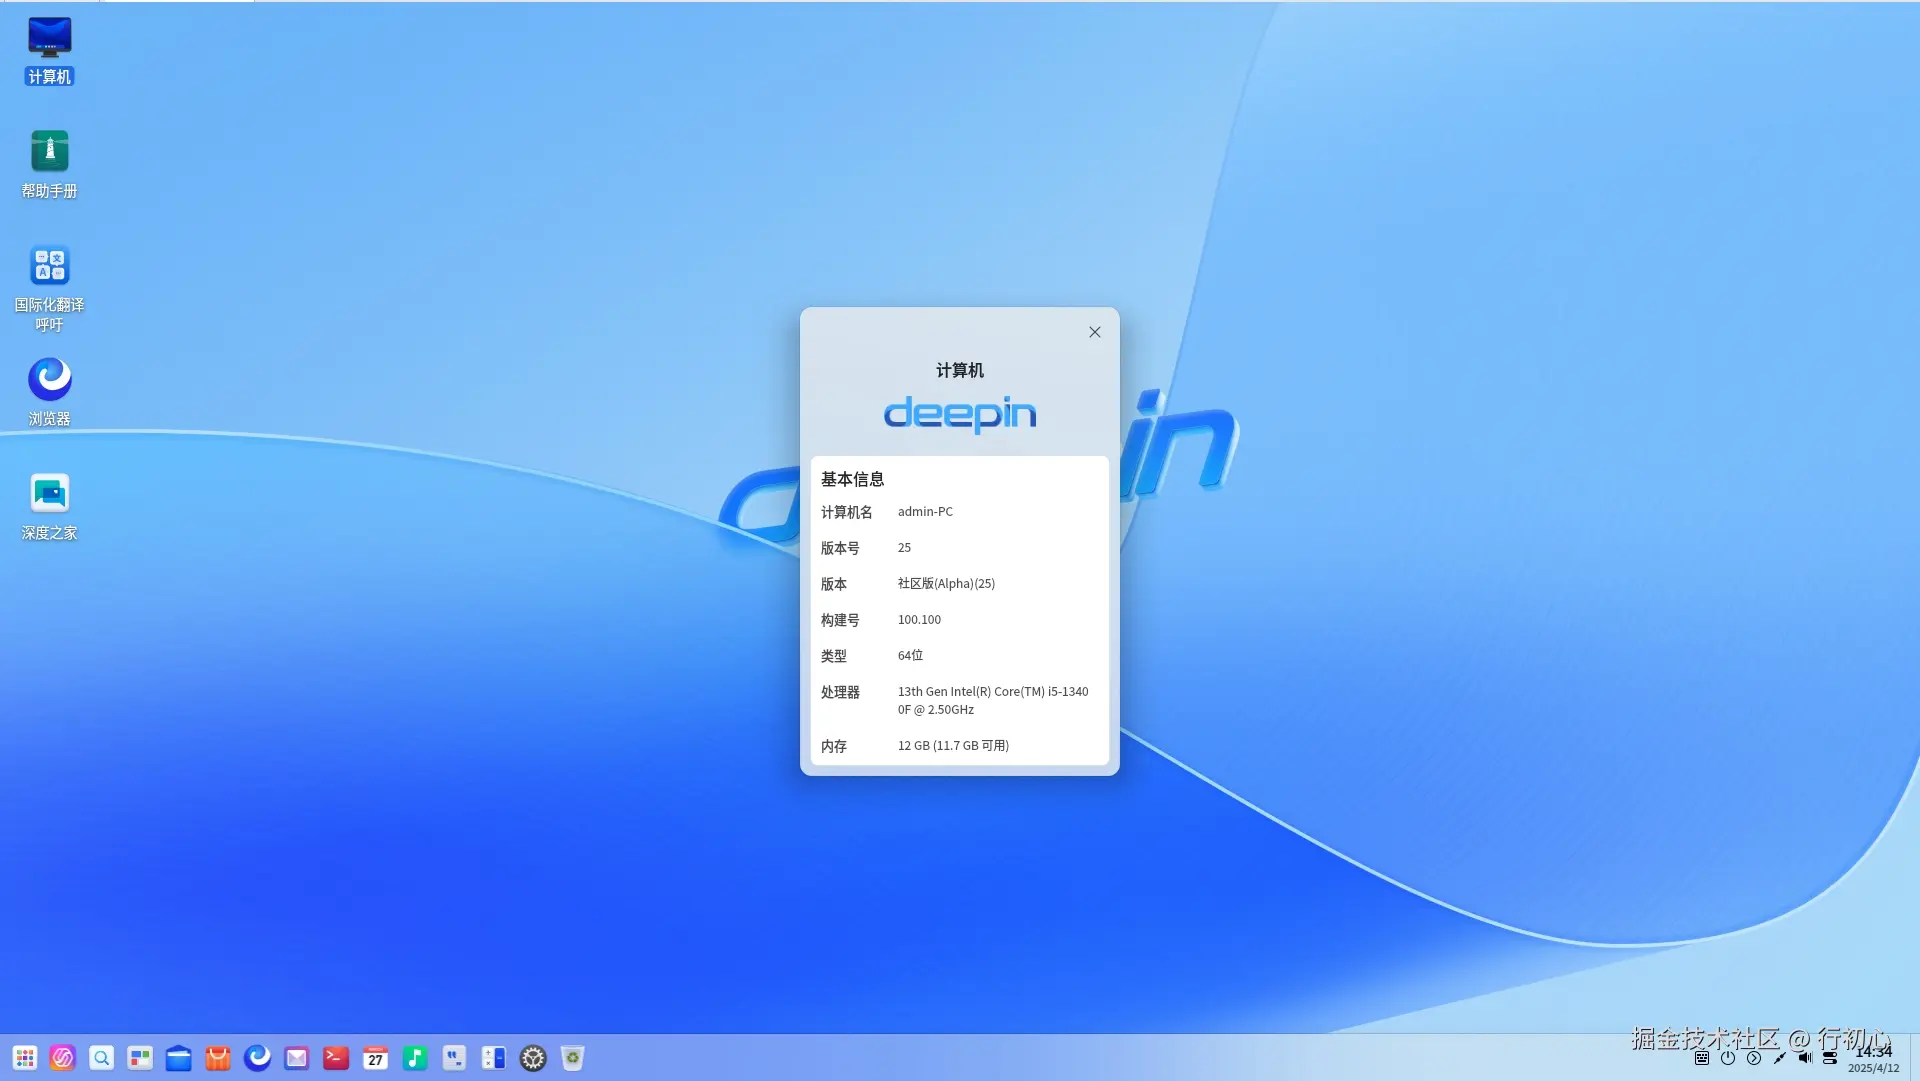The image size is (1920, 1081).
Task: Open the mail client from dock
Action: point(297,1058)
